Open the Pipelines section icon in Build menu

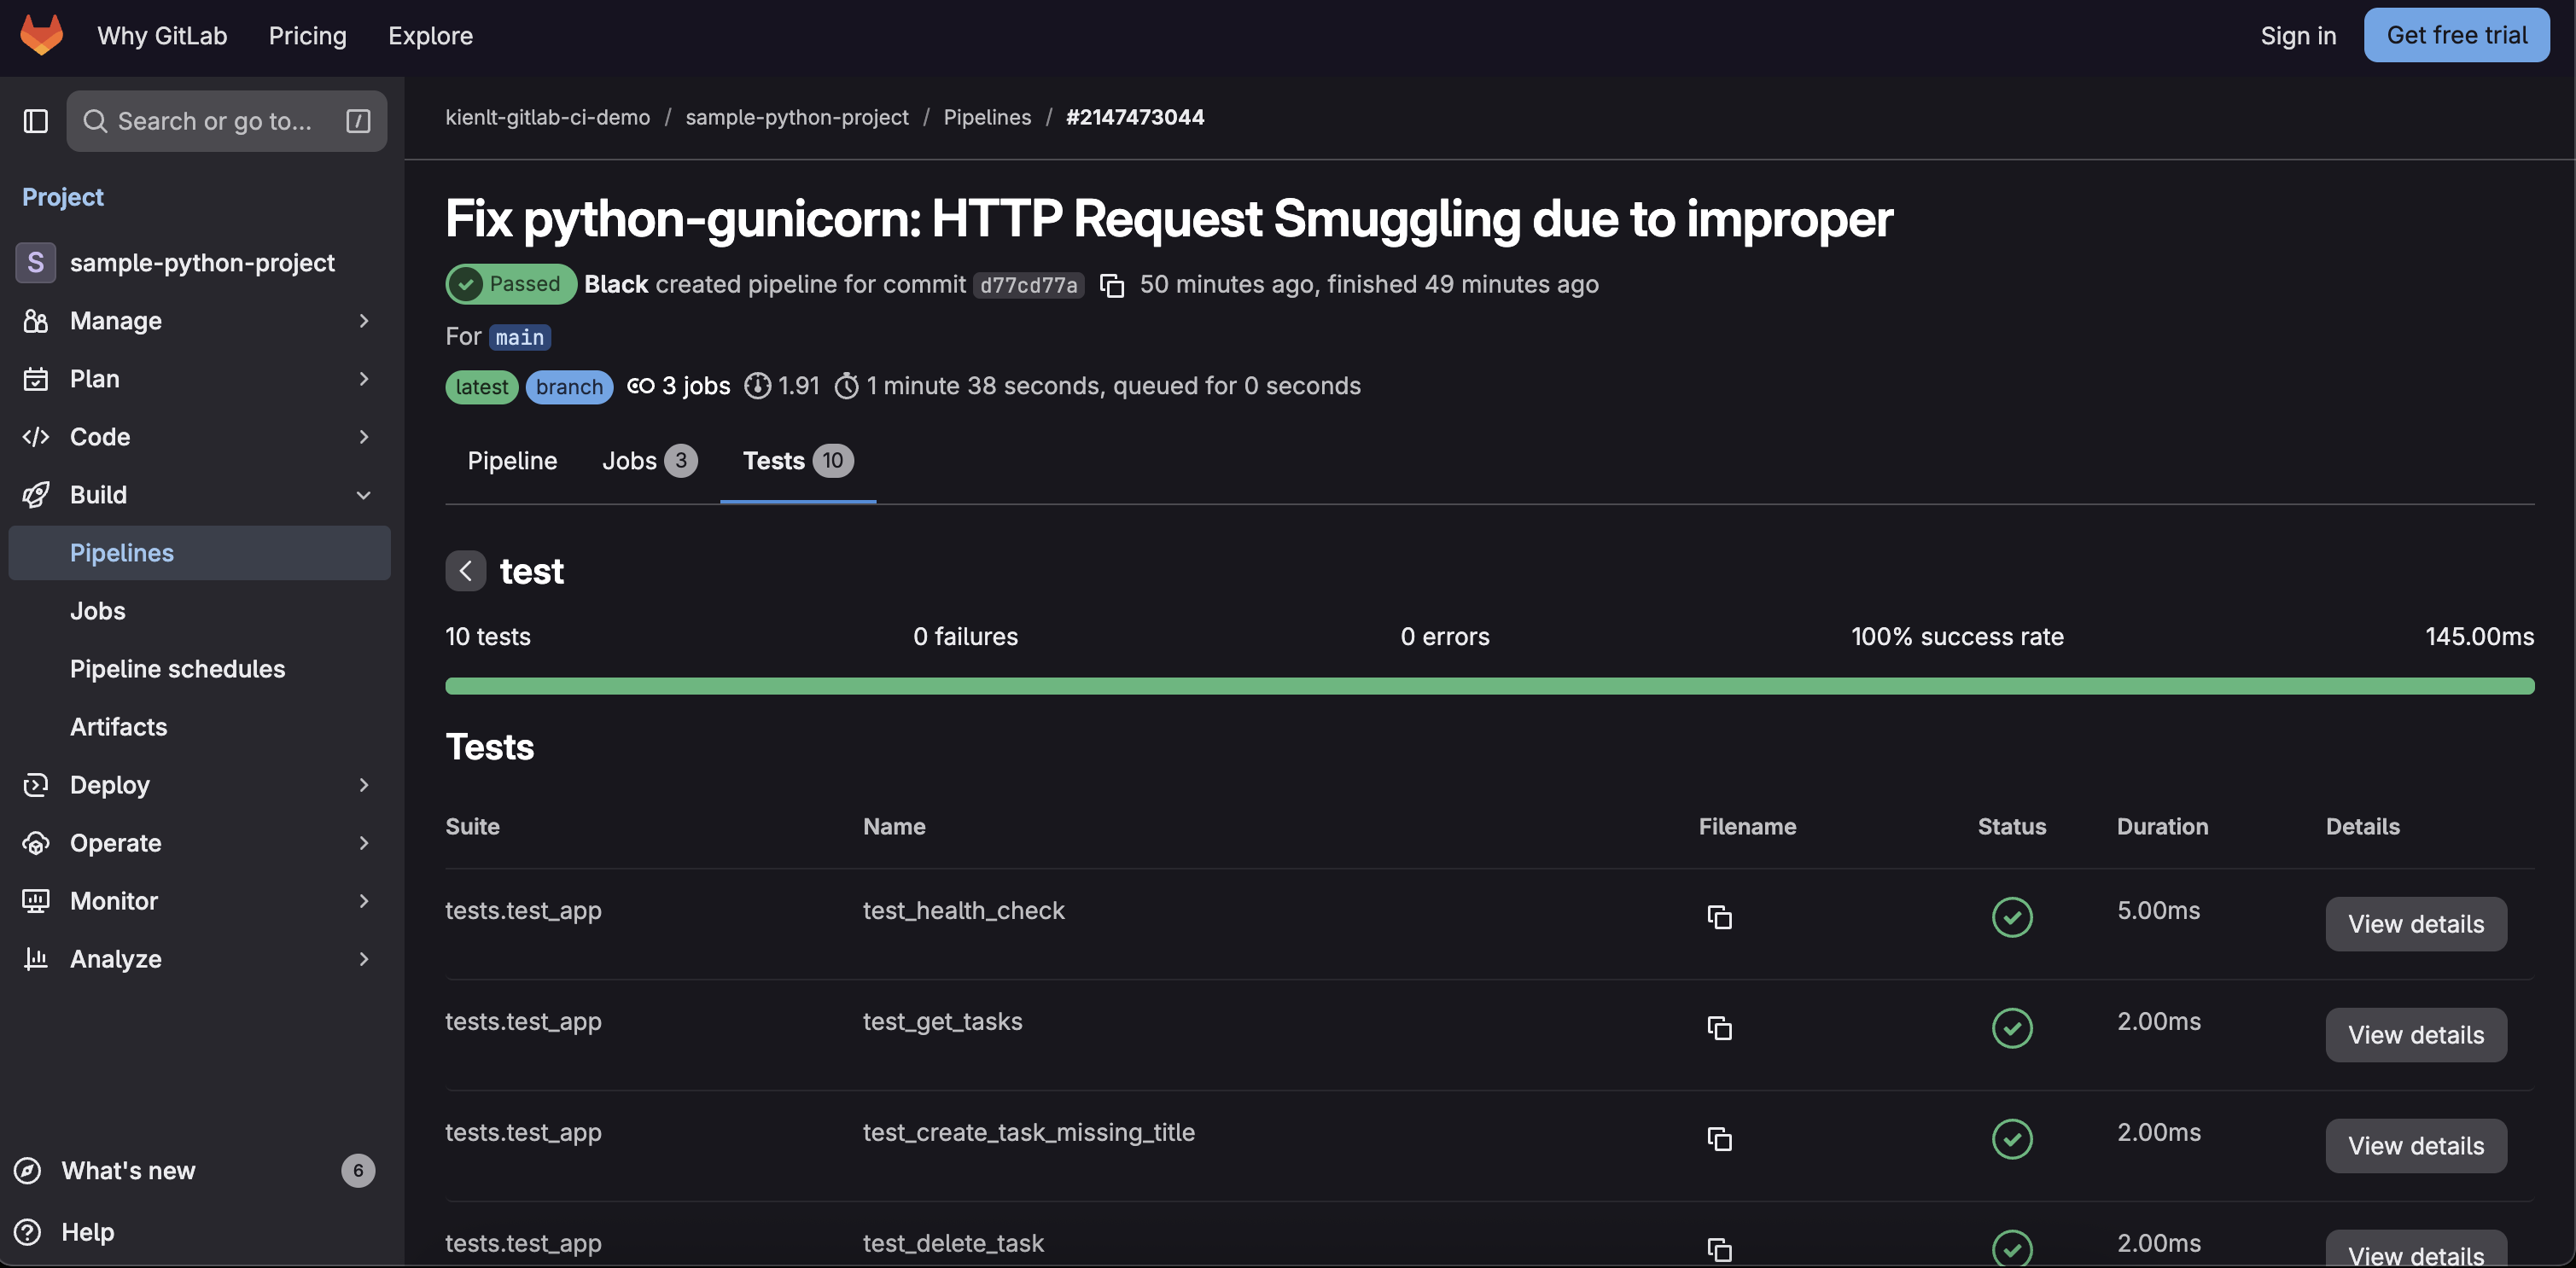[x=120, y=552]
